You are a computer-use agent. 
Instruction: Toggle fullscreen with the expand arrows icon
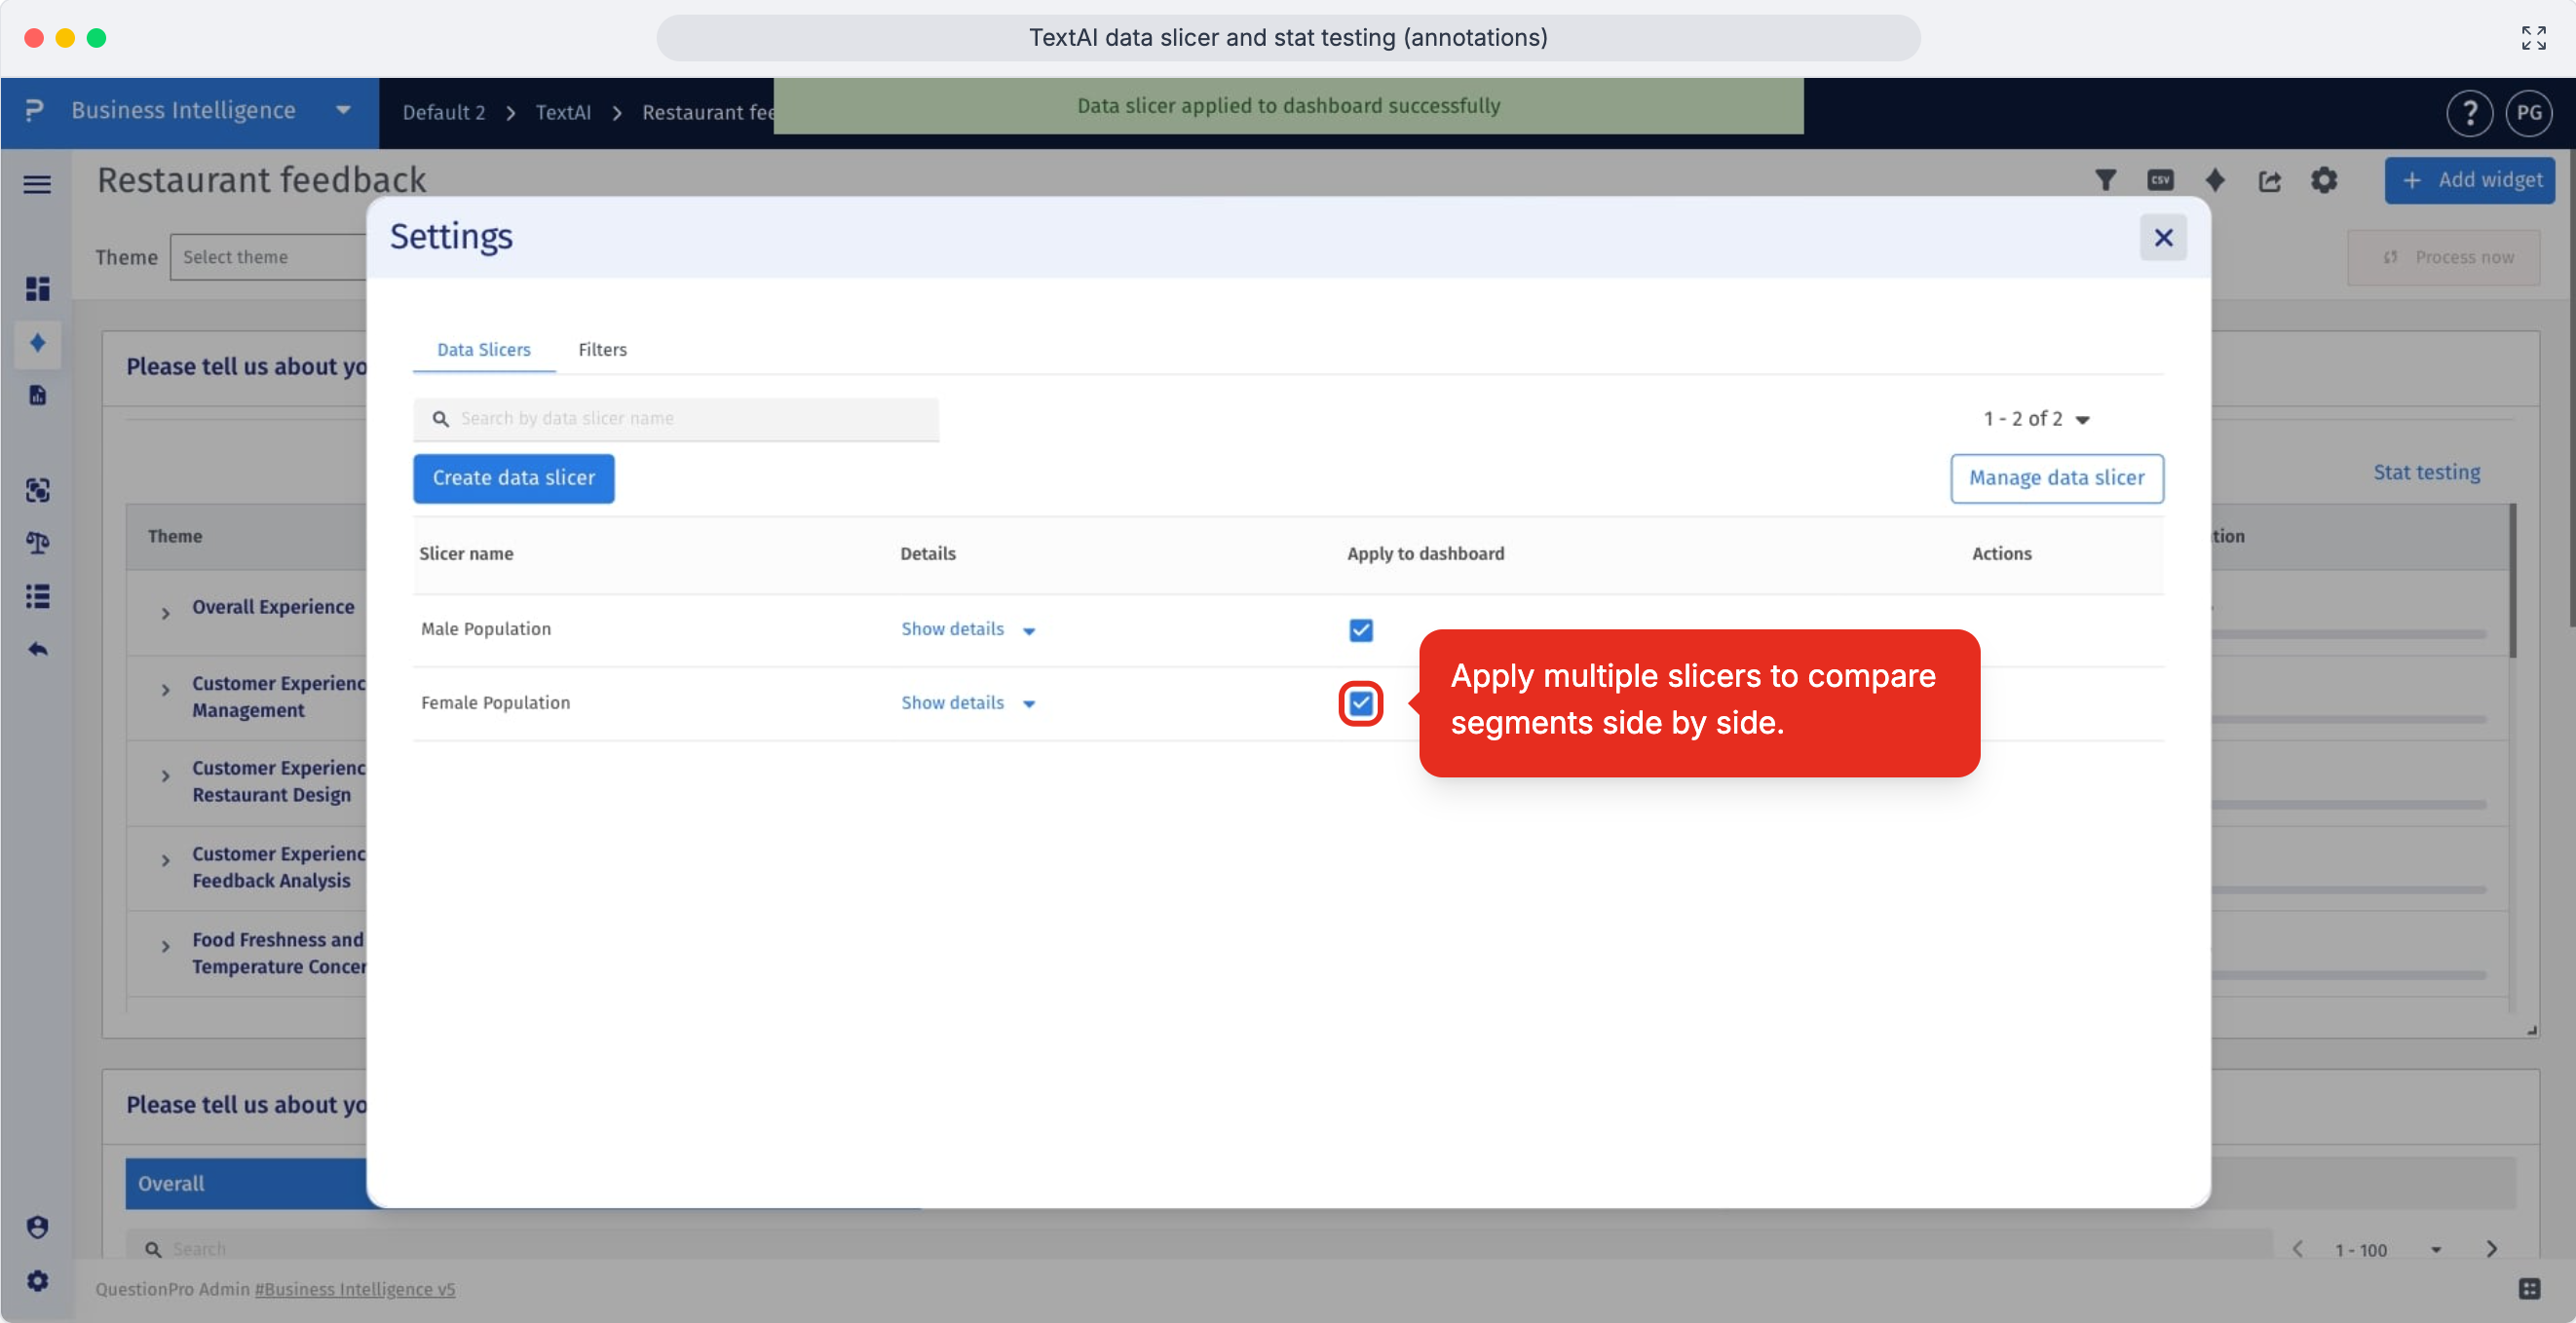tap(2533, 38)
